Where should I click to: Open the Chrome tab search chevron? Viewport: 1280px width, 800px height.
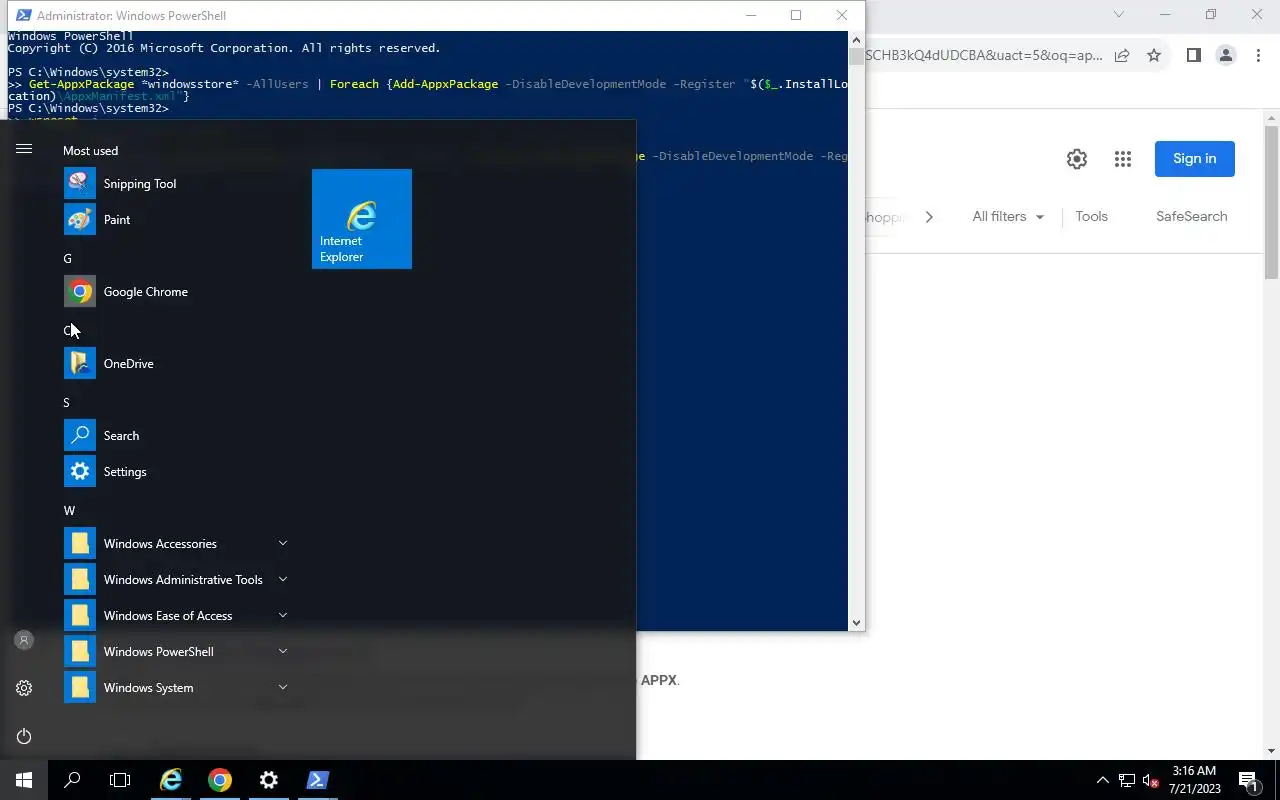pyautogui.click(x=1119, y=14)
